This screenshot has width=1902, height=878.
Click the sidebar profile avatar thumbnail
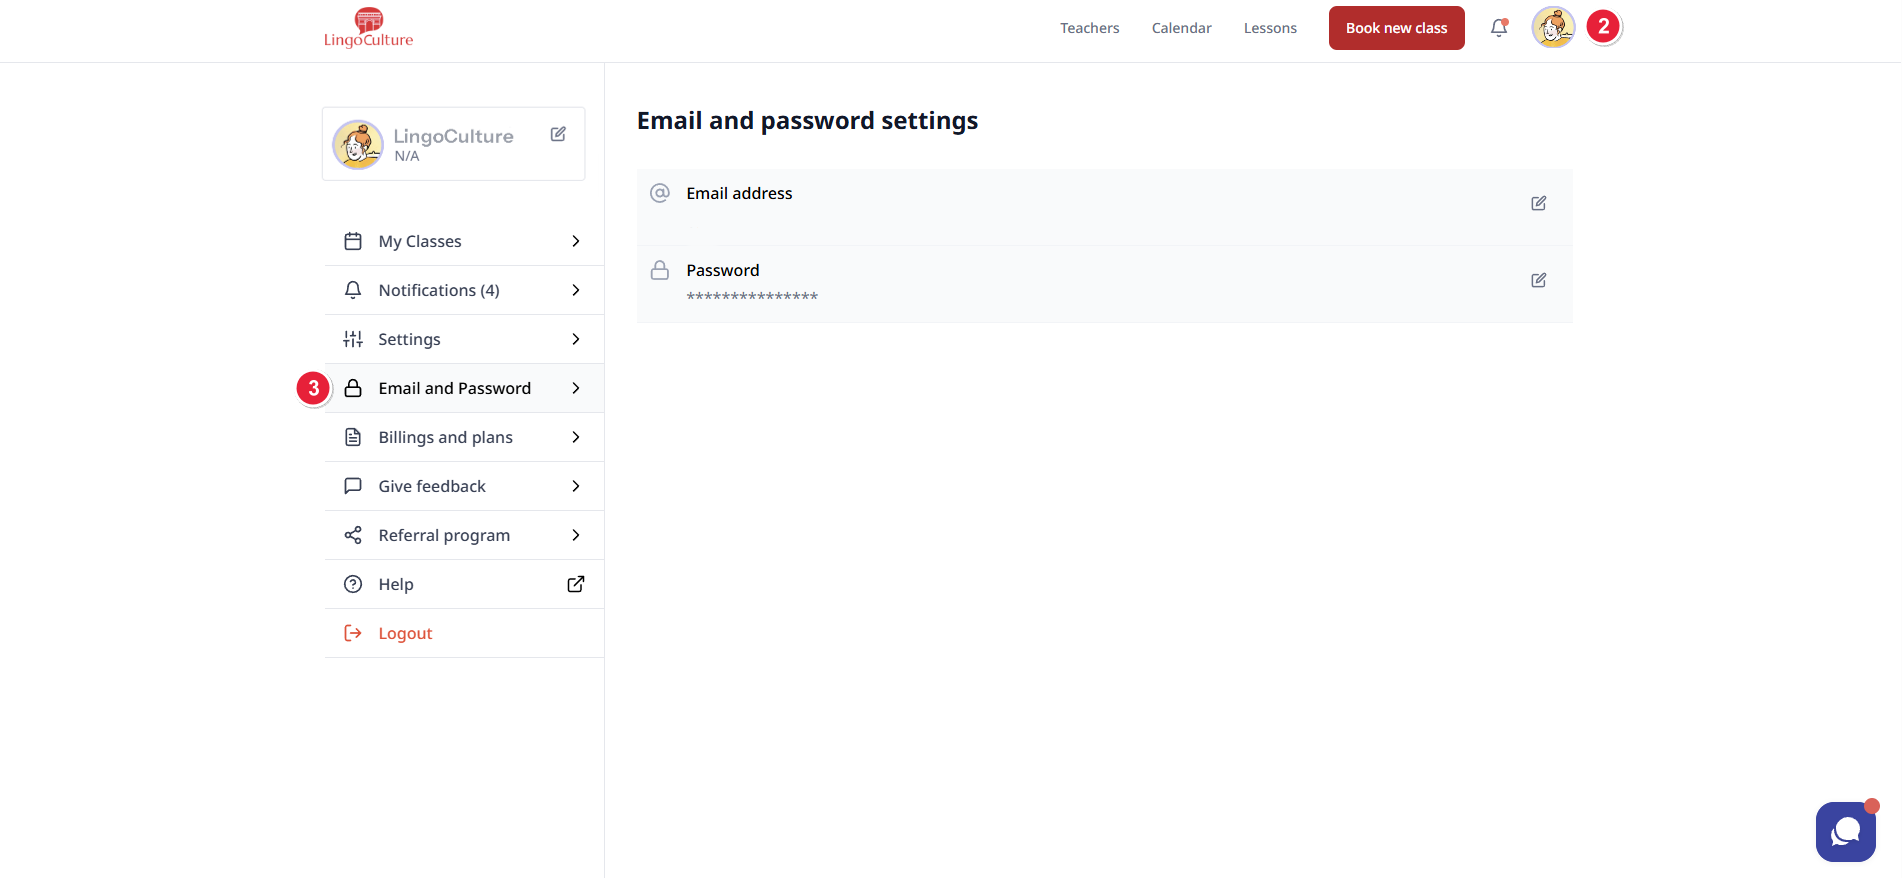coord(358,145)
